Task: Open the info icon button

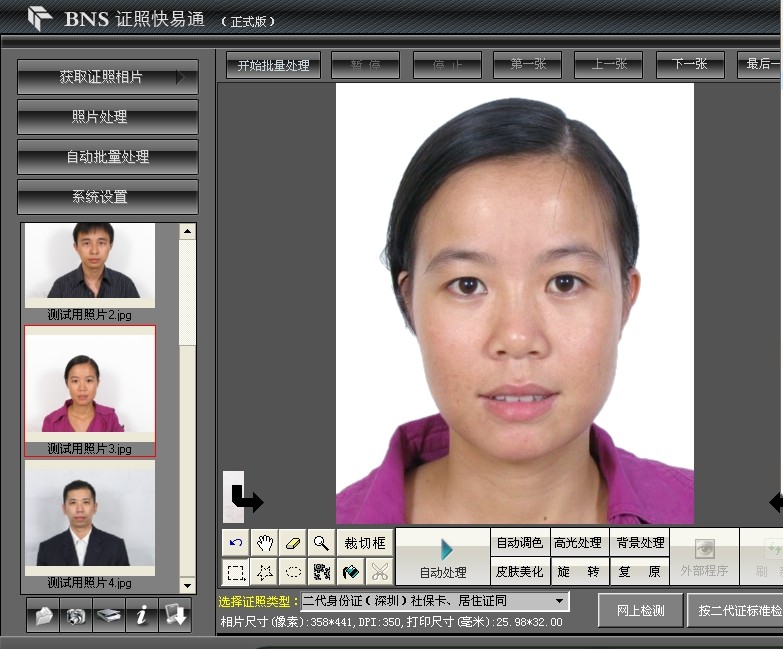Action: (141, 617)
